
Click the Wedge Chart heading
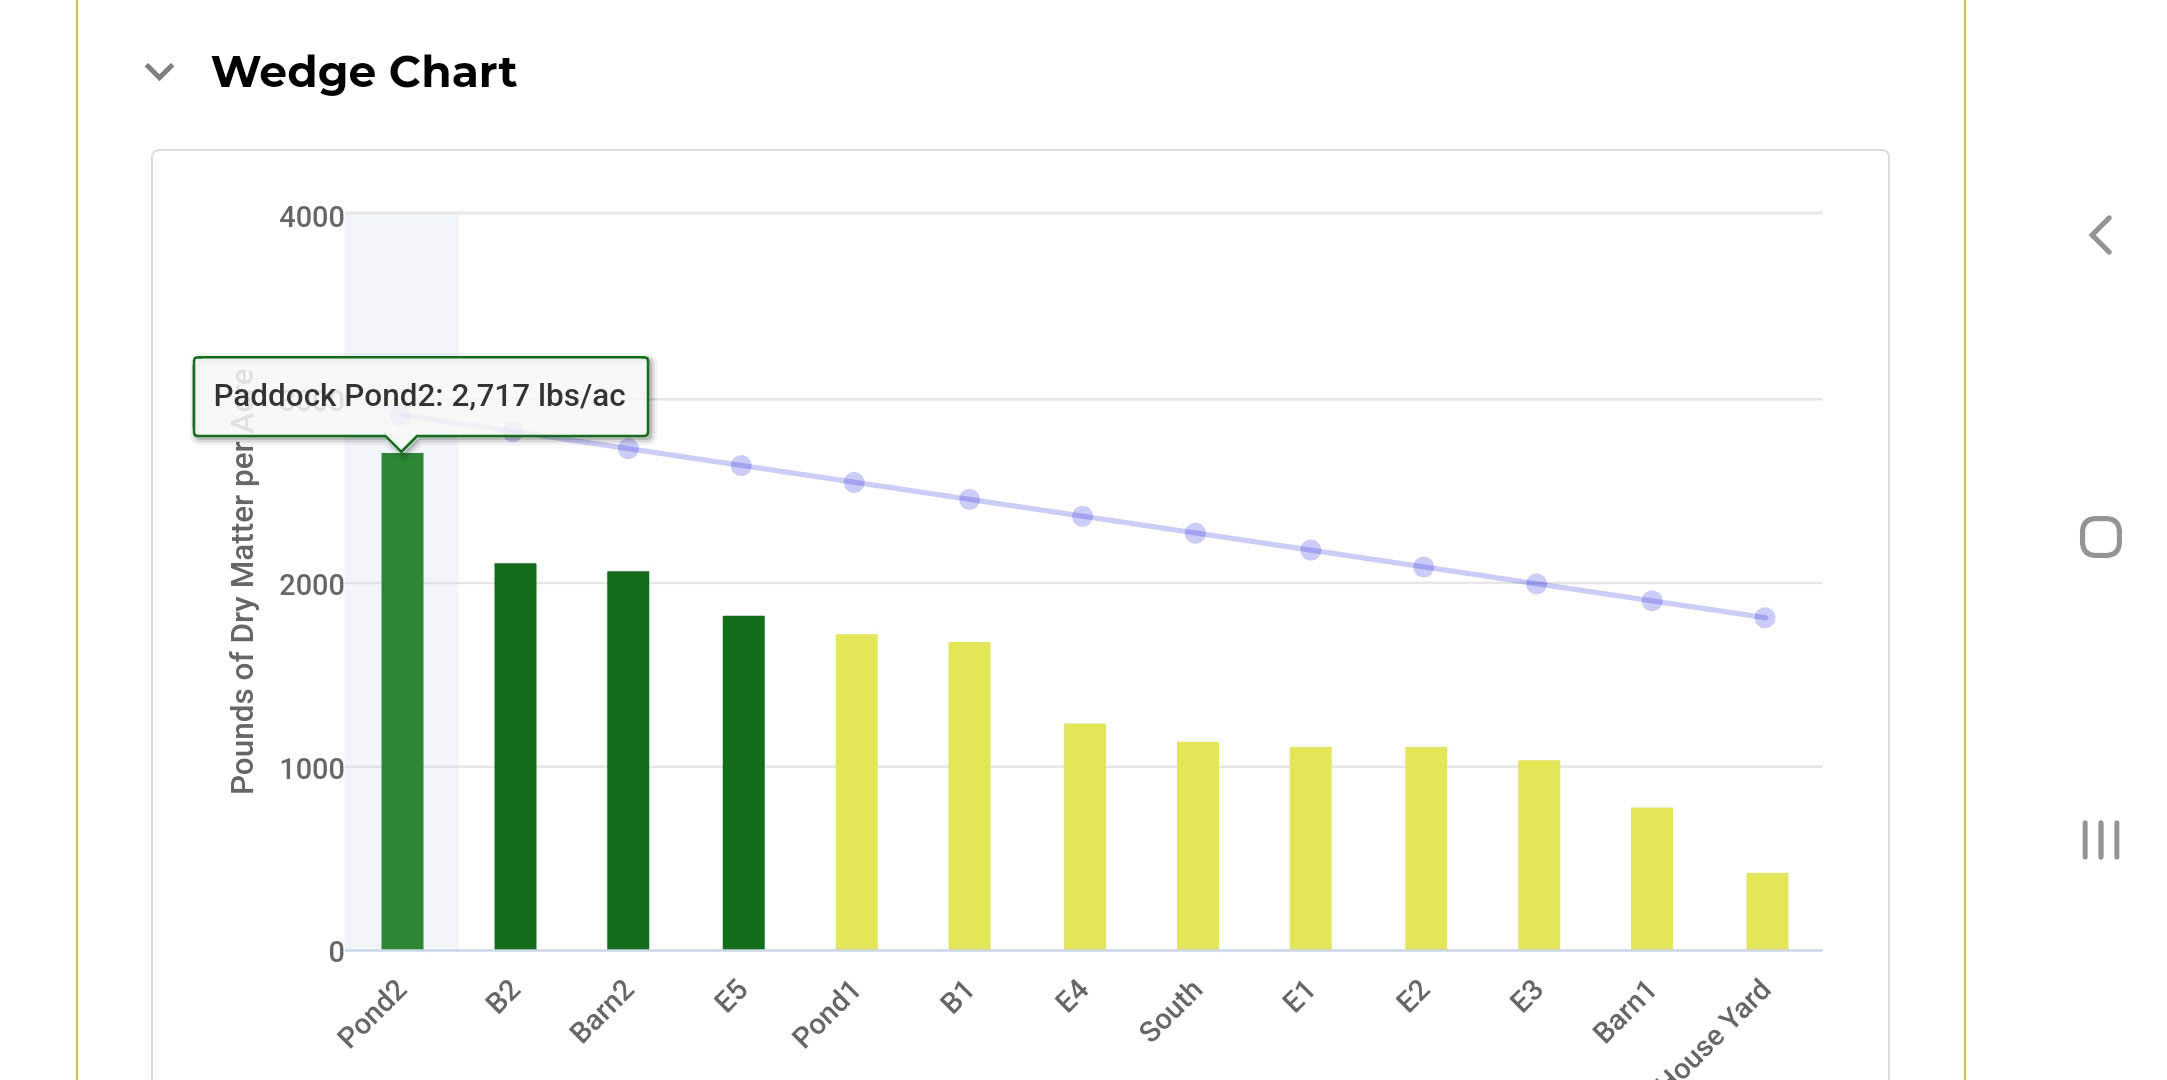tap(363, 72)
